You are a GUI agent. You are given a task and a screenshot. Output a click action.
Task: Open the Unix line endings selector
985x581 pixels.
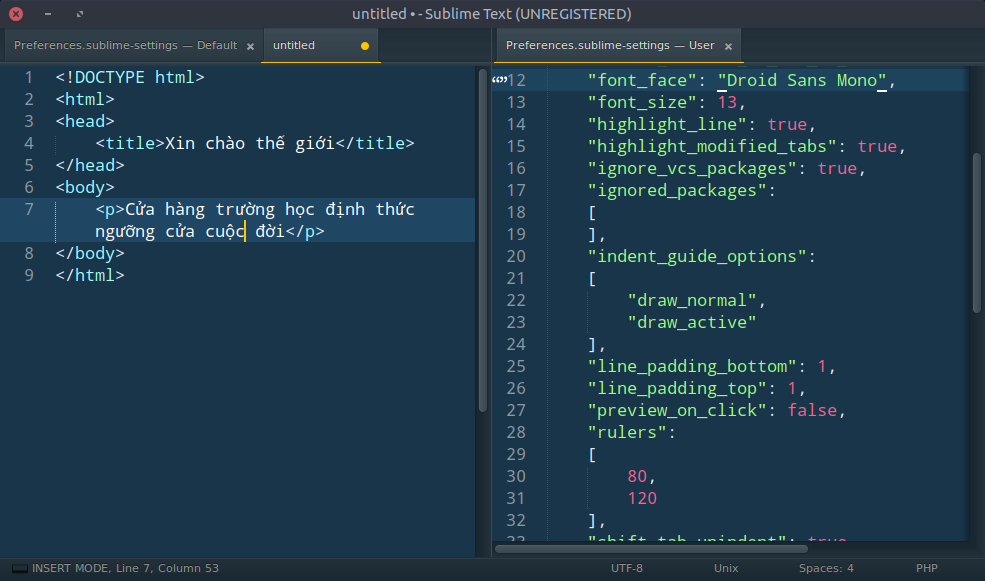(726, 568)
